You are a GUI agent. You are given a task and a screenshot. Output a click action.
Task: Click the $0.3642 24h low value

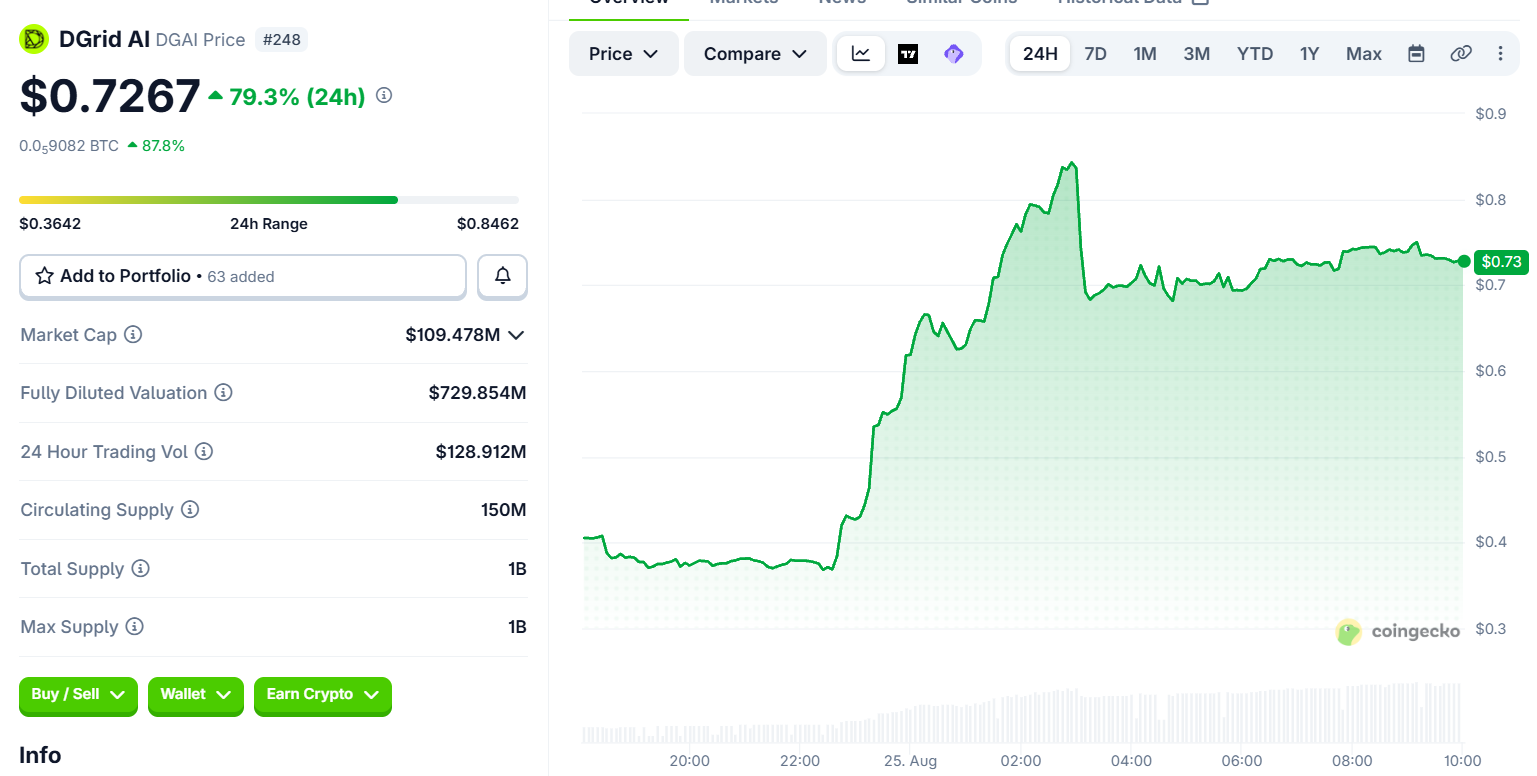[x=50, y=224]
